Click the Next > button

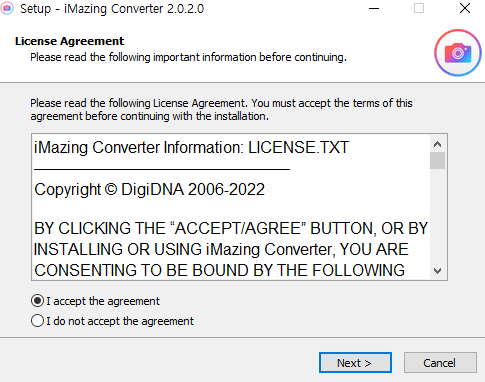pos(355,363)
